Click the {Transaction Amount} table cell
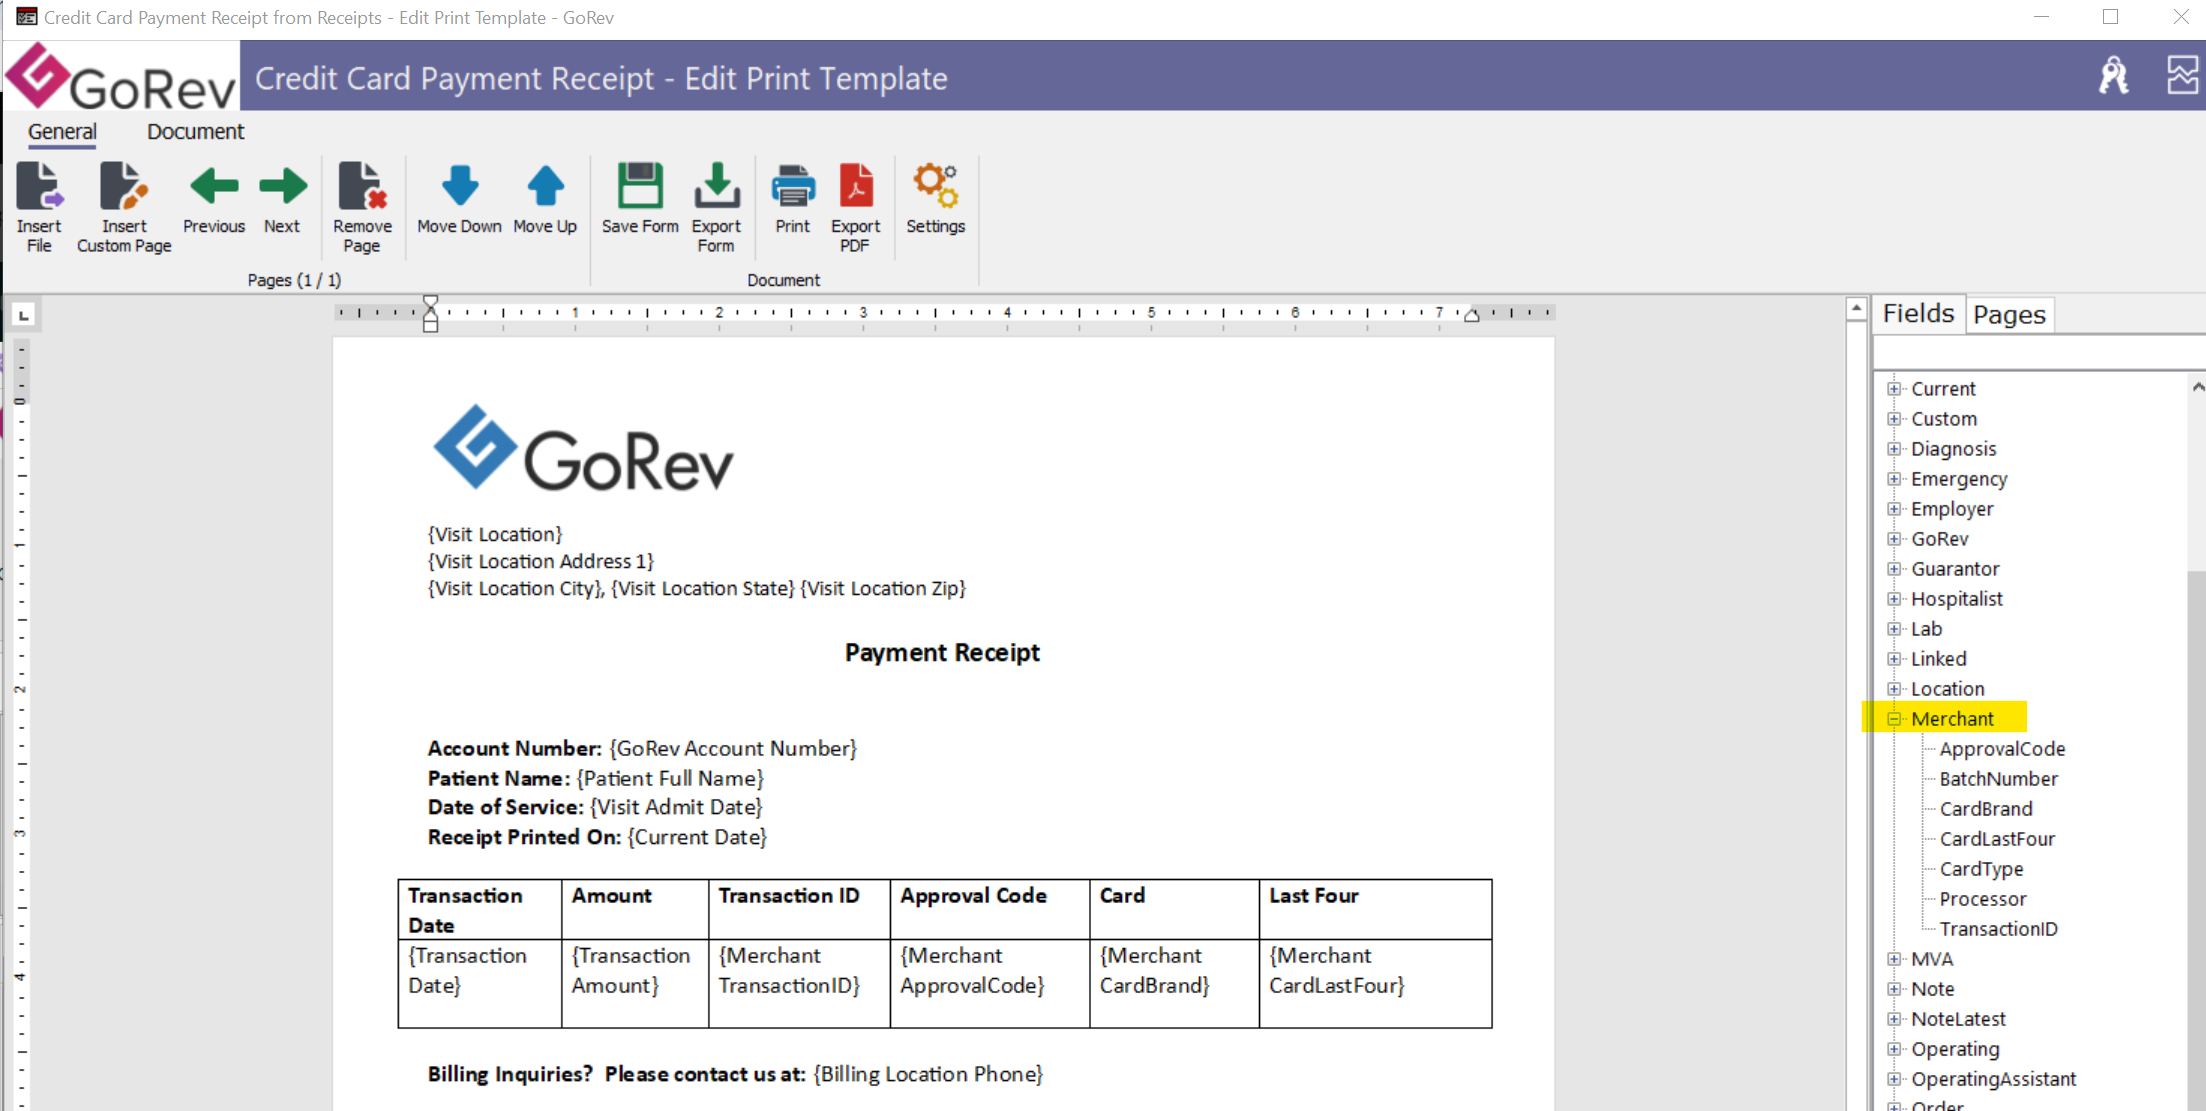This screenshot has height=1111, width=2206. click(x=635, y=983)
